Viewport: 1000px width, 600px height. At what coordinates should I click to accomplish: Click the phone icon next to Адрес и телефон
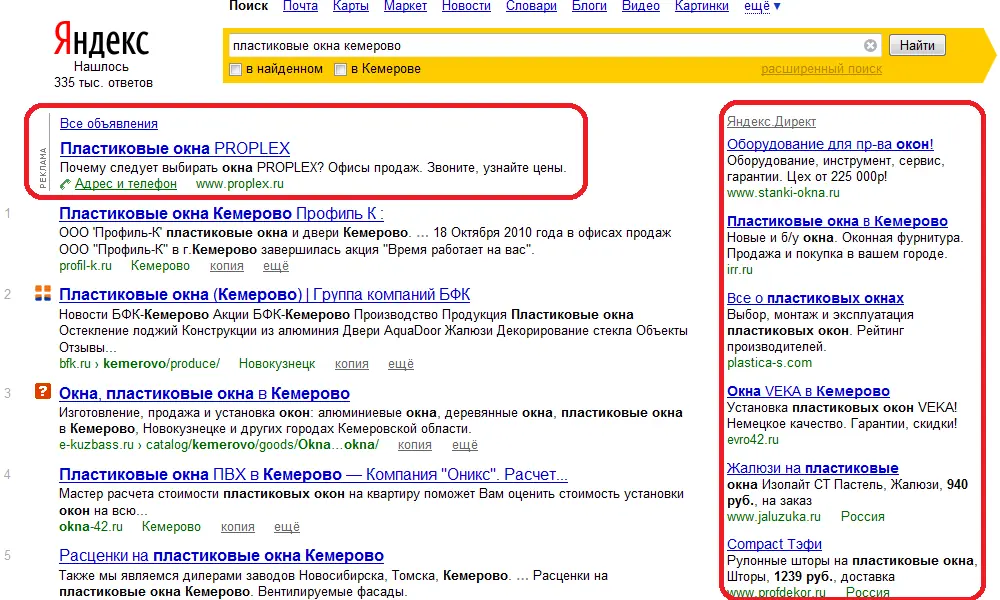point(65,184)
